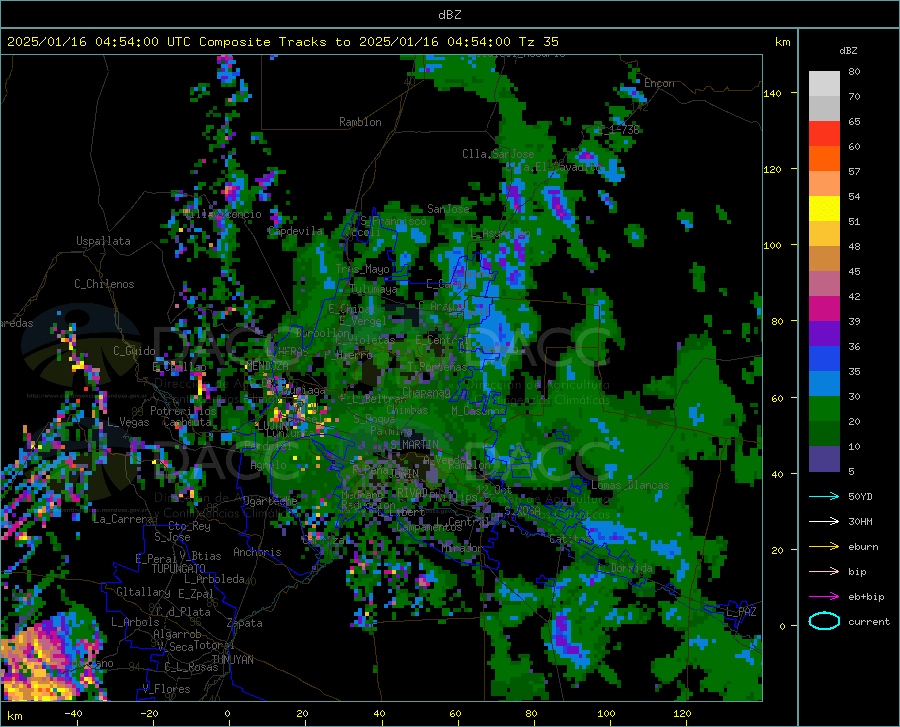Click the 'Ugarteche' place label
This screenshot has width=900, height=727.
click(x=270, y=500)
